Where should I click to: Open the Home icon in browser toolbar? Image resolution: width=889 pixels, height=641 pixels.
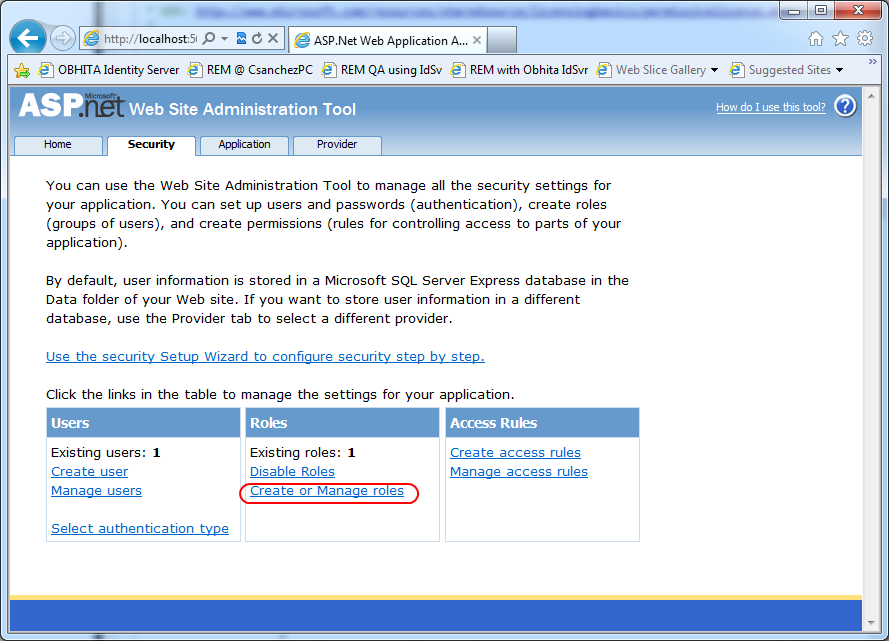[x=815, y=39]
